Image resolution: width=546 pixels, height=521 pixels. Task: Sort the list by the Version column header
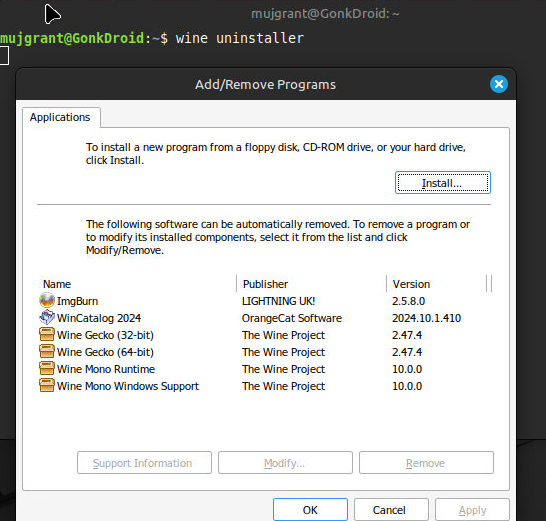[x=436, y=284]
